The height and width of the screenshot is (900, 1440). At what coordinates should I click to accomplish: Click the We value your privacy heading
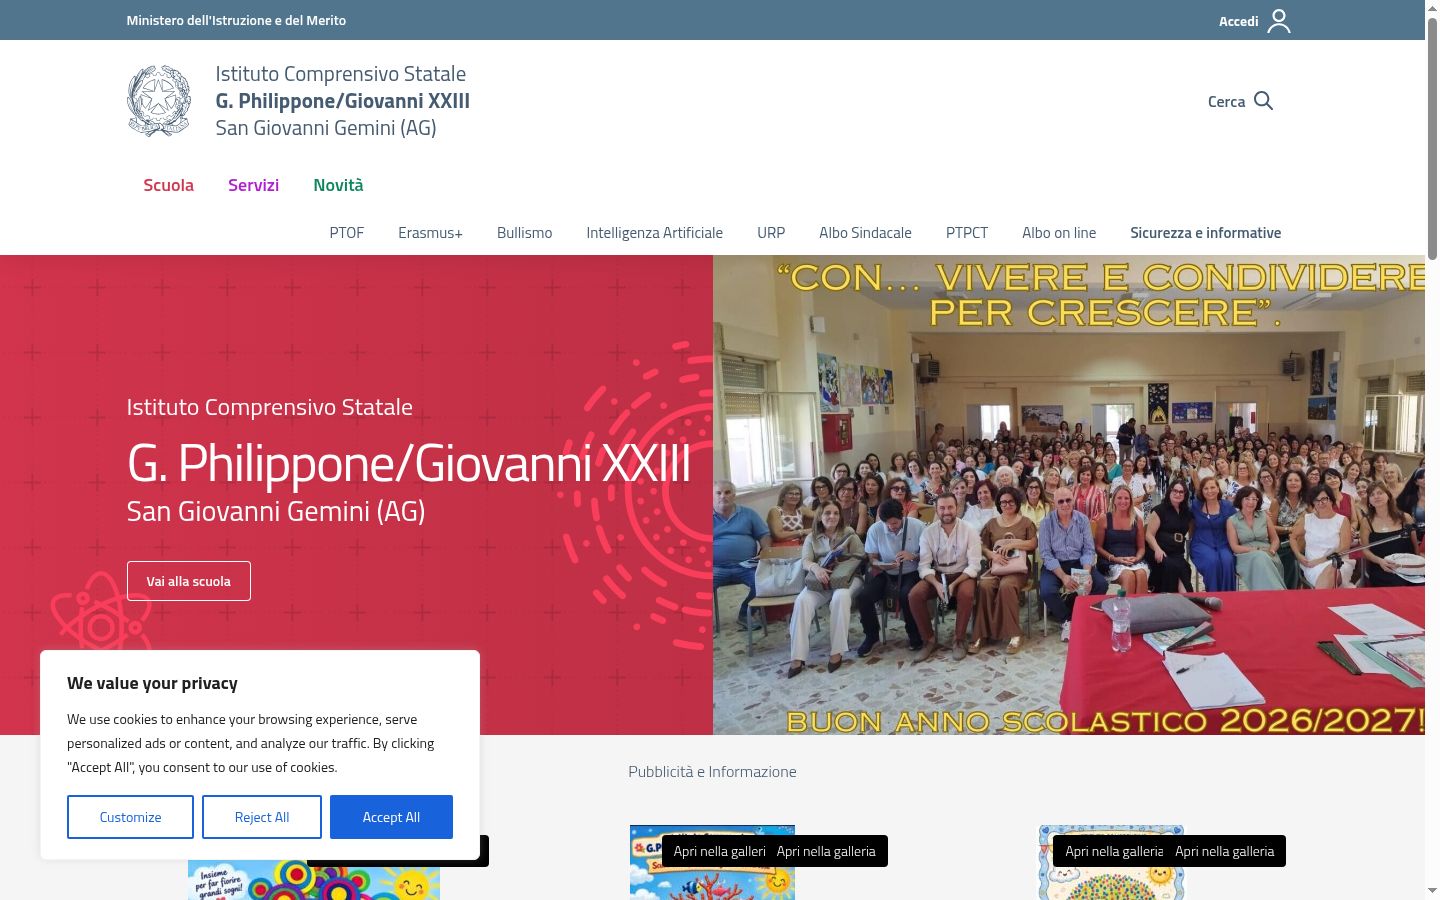pyautogui.click(x=152, y=683)
